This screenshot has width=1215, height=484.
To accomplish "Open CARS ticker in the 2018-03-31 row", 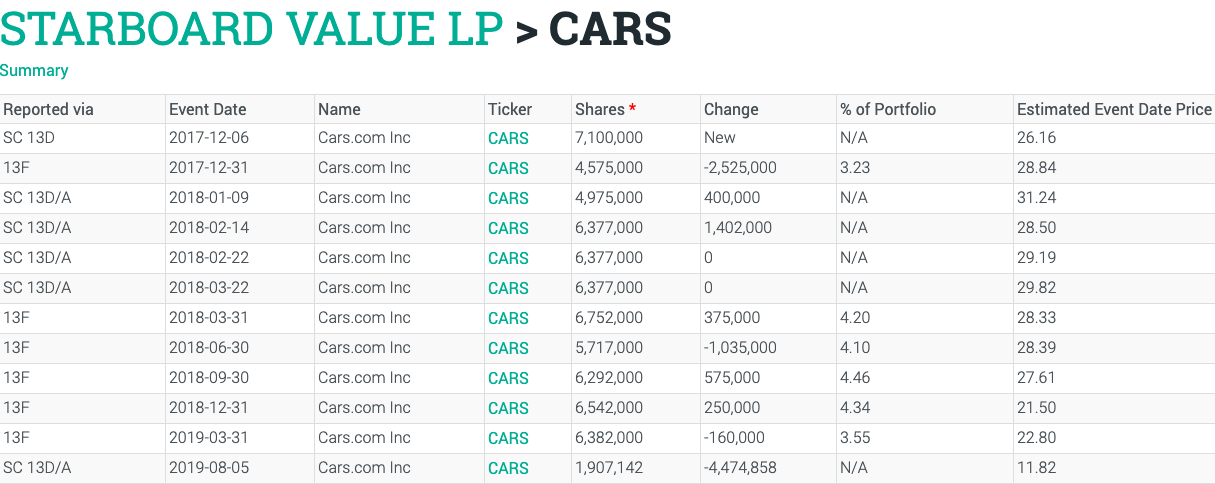I will (x=508, y=318).
